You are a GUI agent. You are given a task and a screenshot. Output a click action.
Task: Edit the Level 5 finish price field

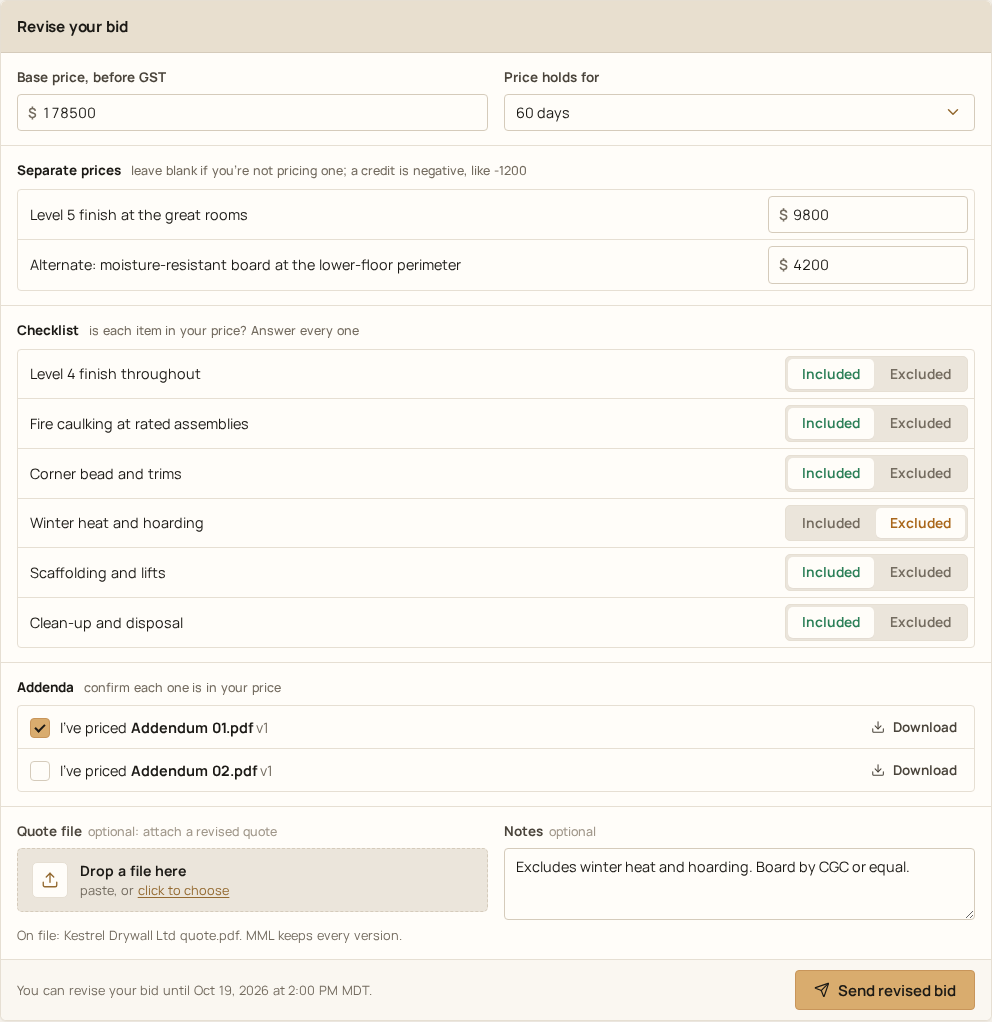coord(868,214)
